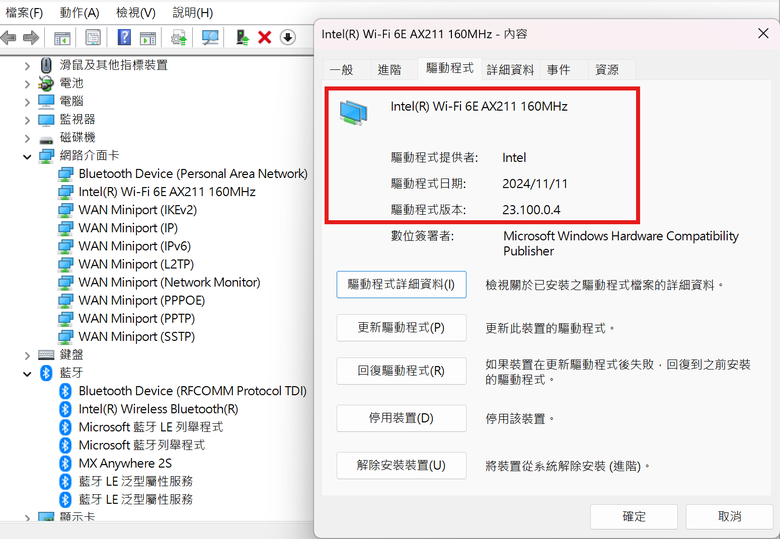Expand the 鍵盤 category
The height and width of the screenshot is (539, 780).
27,356
